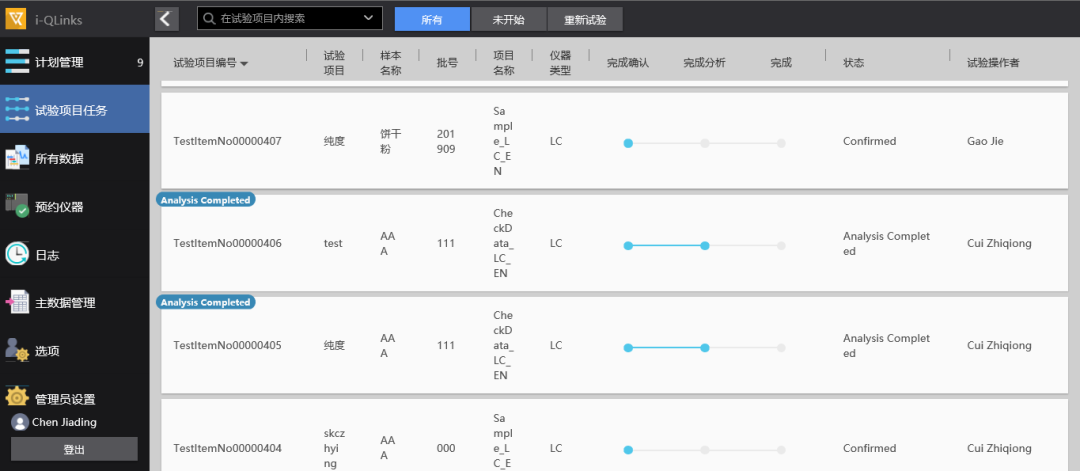Click batch 000 in row 404

(x=446, y=448)
